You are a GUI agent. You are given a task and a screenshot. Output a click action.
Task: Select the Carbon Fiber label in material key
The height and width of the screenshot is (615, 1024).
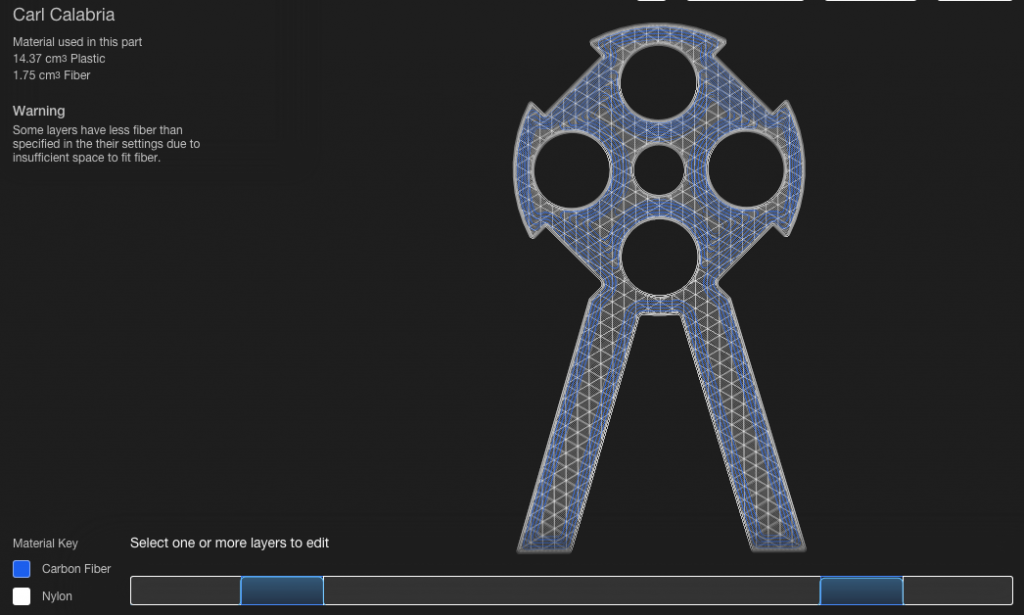[x=76, y=569]
